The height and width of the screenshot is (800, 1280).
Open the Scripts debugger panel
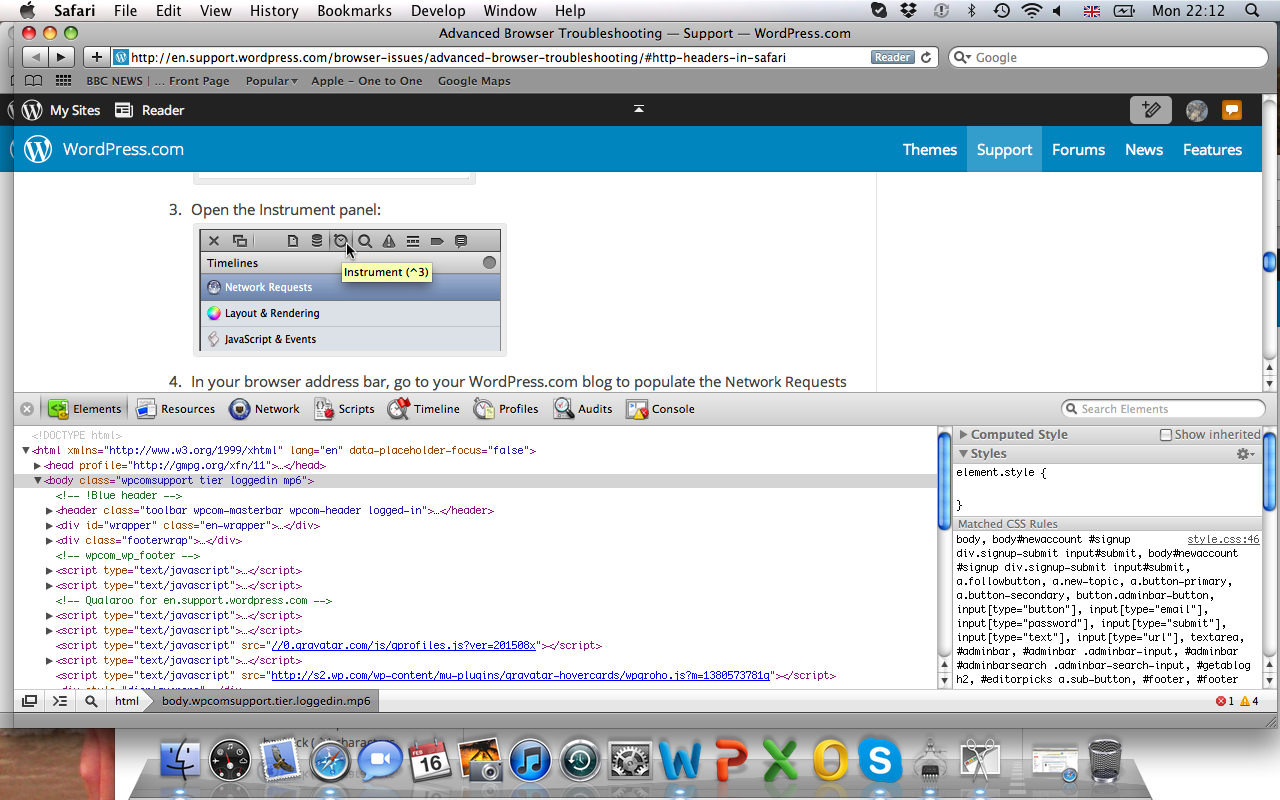click(x=344, y=409)
